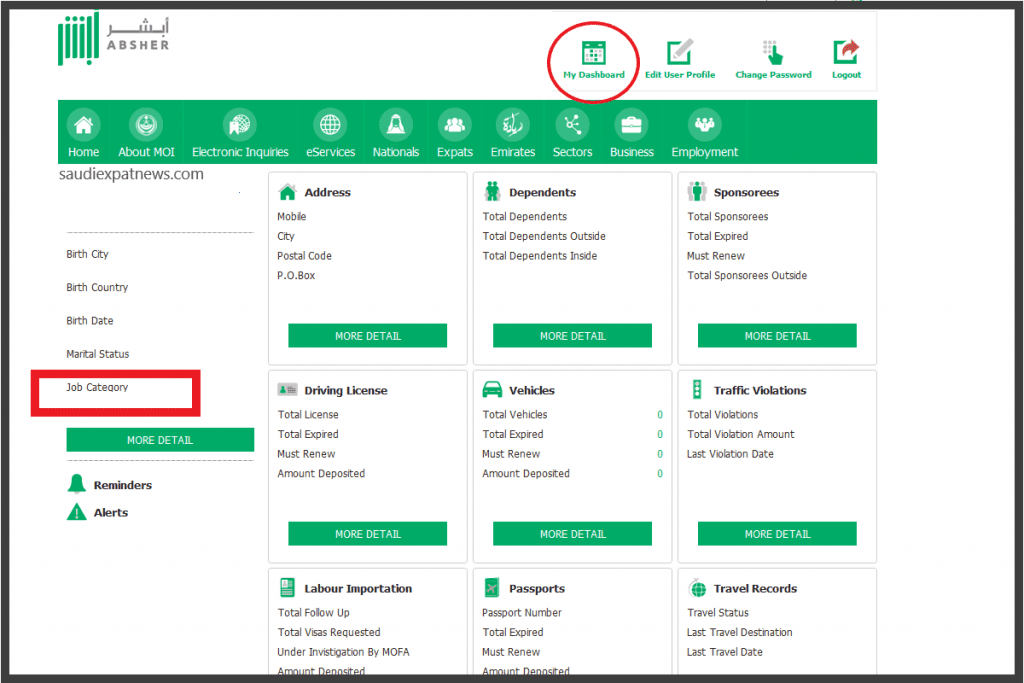Open eServices globe icon
The image size is (1024, 683).
pyautogui.click(x=330, y=125)
